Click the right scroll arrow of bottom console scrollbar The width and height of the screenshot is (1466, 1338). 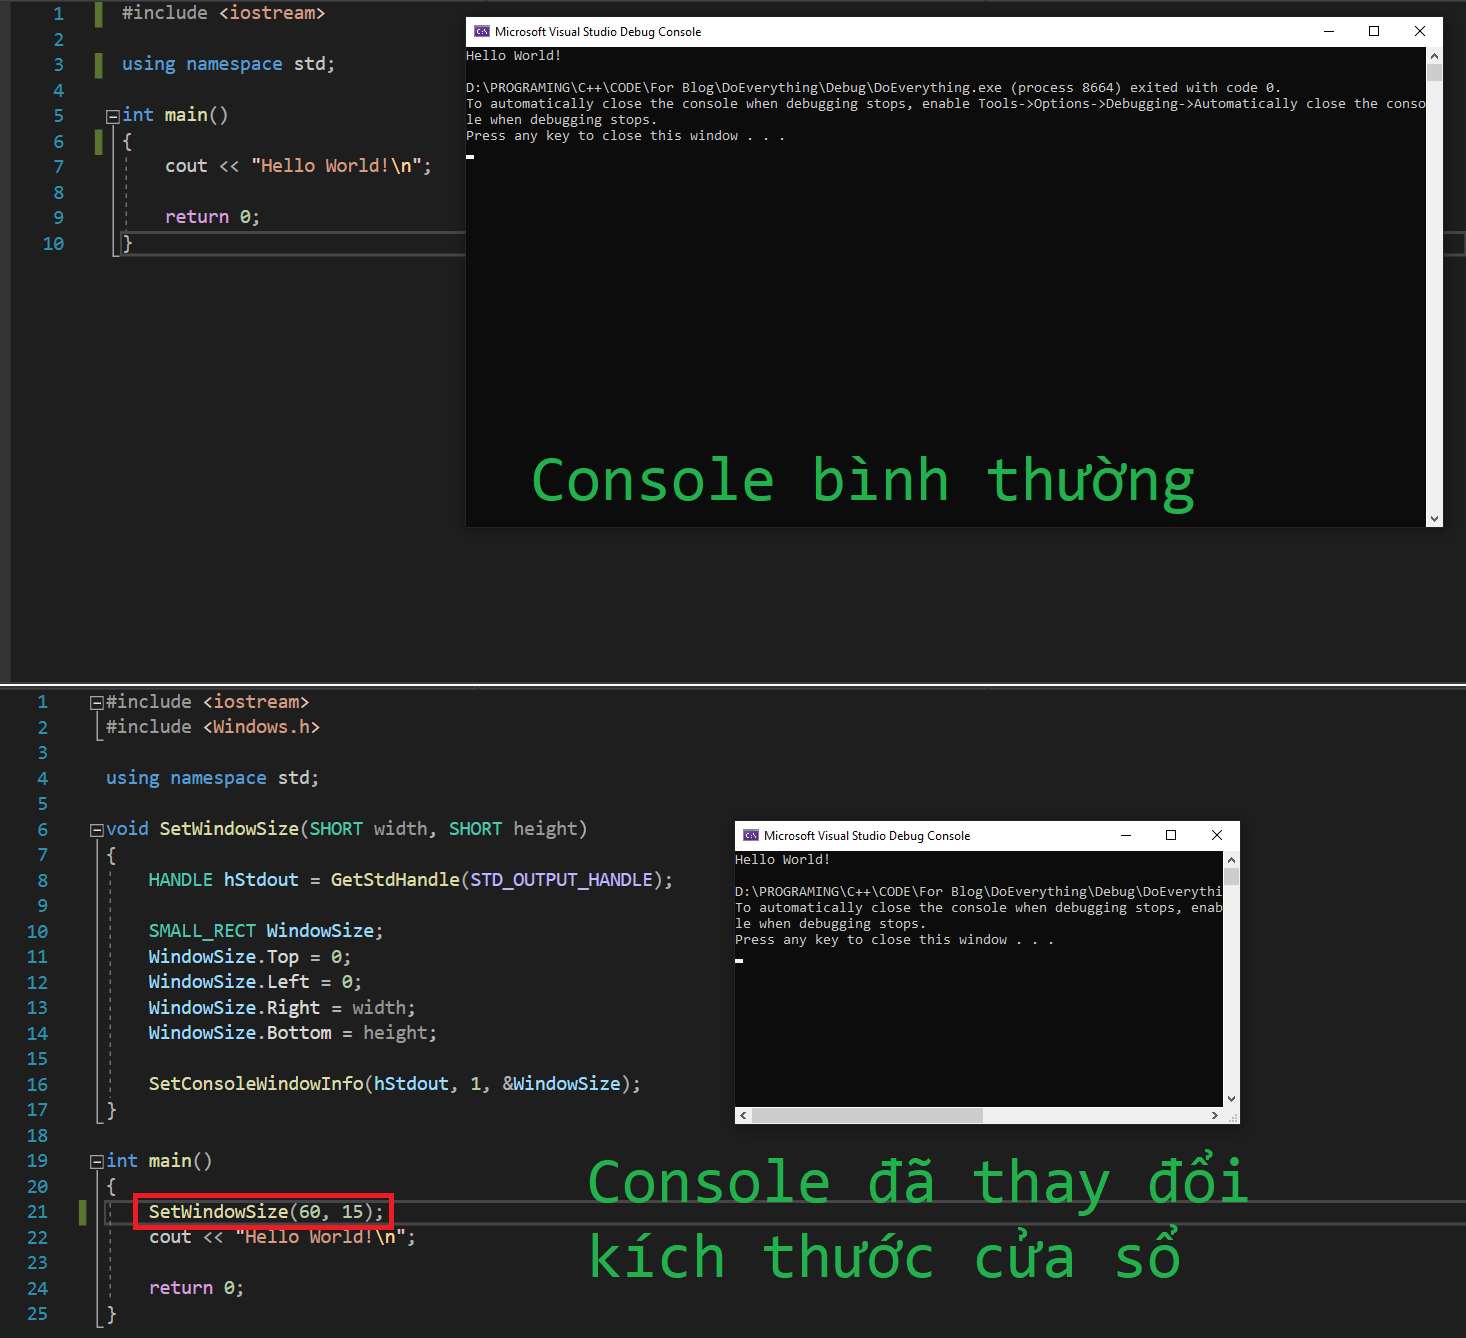coord(1215,1114)
